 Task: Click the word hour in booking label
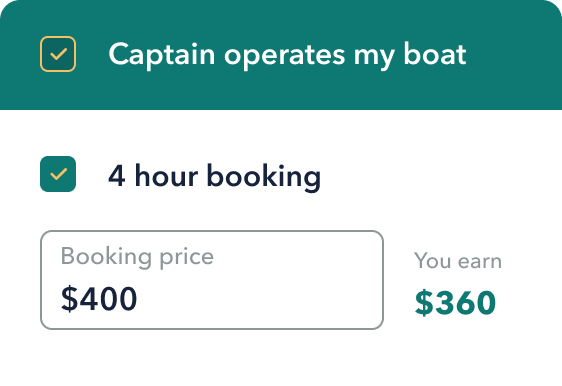pyautogui.click(x=166, y=175)
